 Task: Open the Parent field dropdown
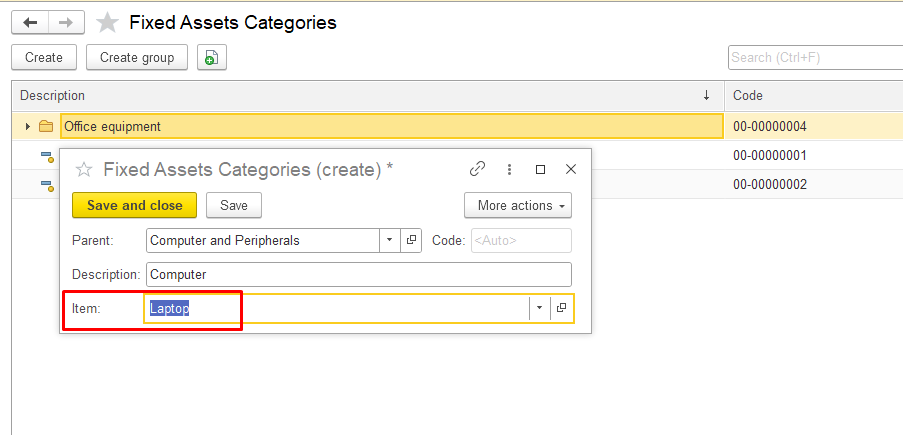[389, 240]
